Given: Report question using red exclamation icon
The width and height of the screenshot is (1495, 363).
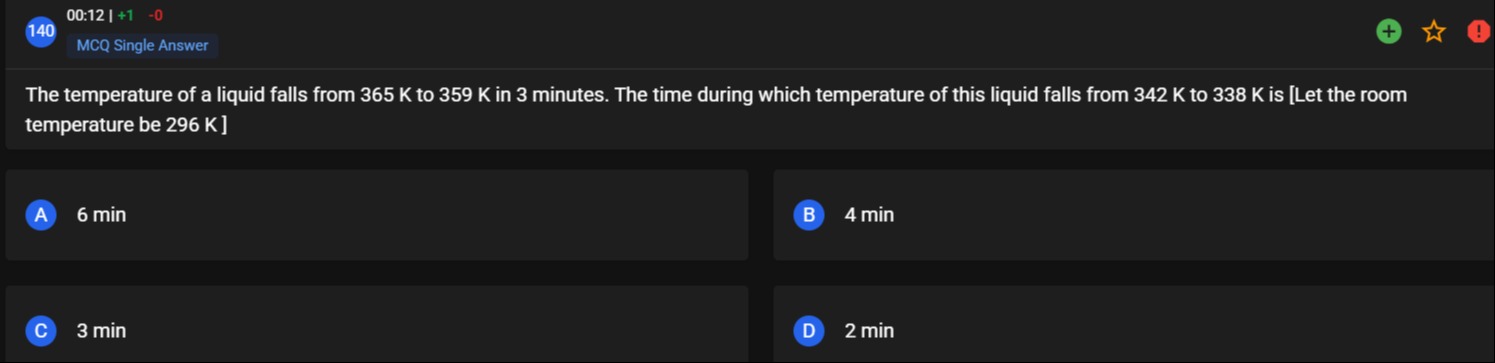Looking at the screenshot, I should point(1480,32).
